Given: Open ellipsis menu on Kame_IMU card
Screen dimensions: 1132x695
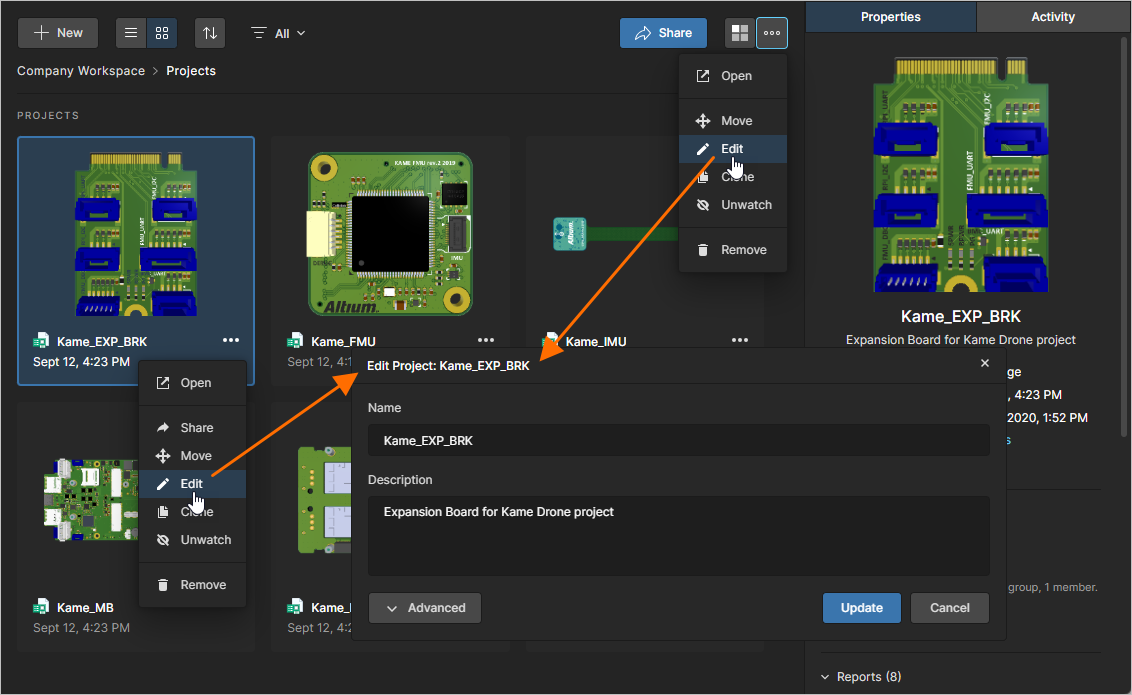Looking at the screenshot, I should point(740,340).
